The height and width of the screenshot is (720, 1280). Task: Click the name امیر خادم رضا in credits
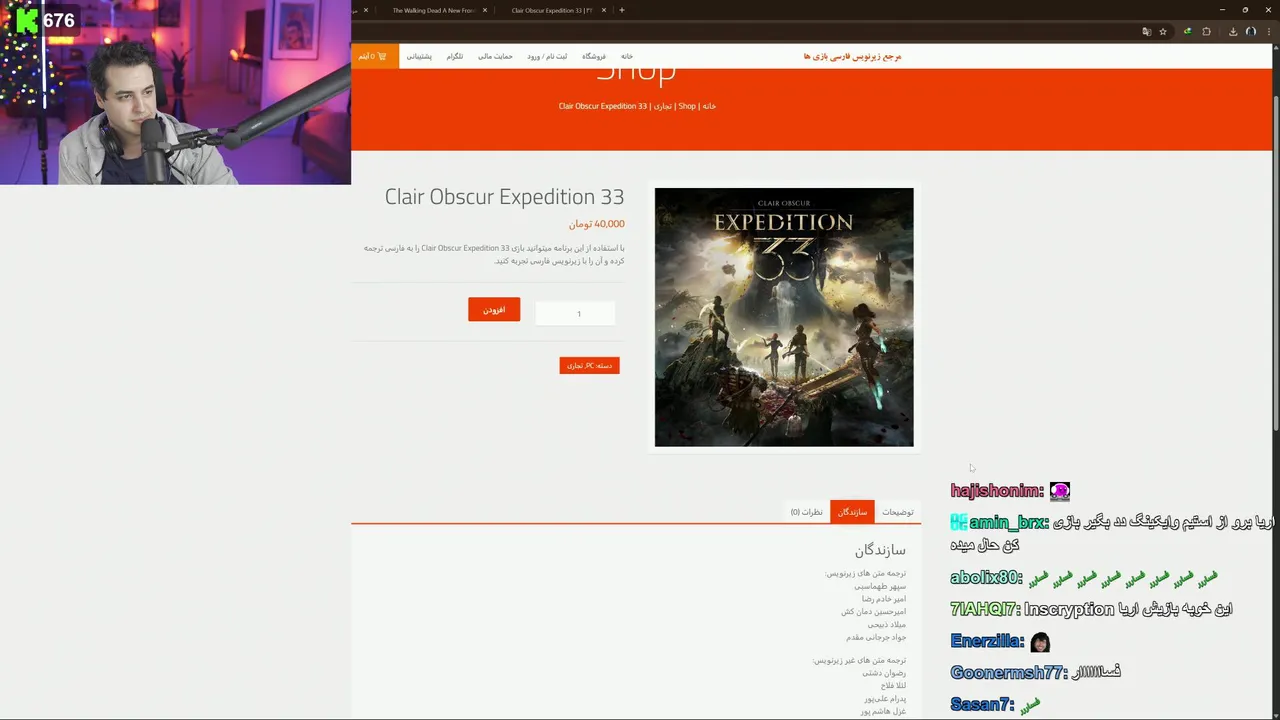pos(884,599)
